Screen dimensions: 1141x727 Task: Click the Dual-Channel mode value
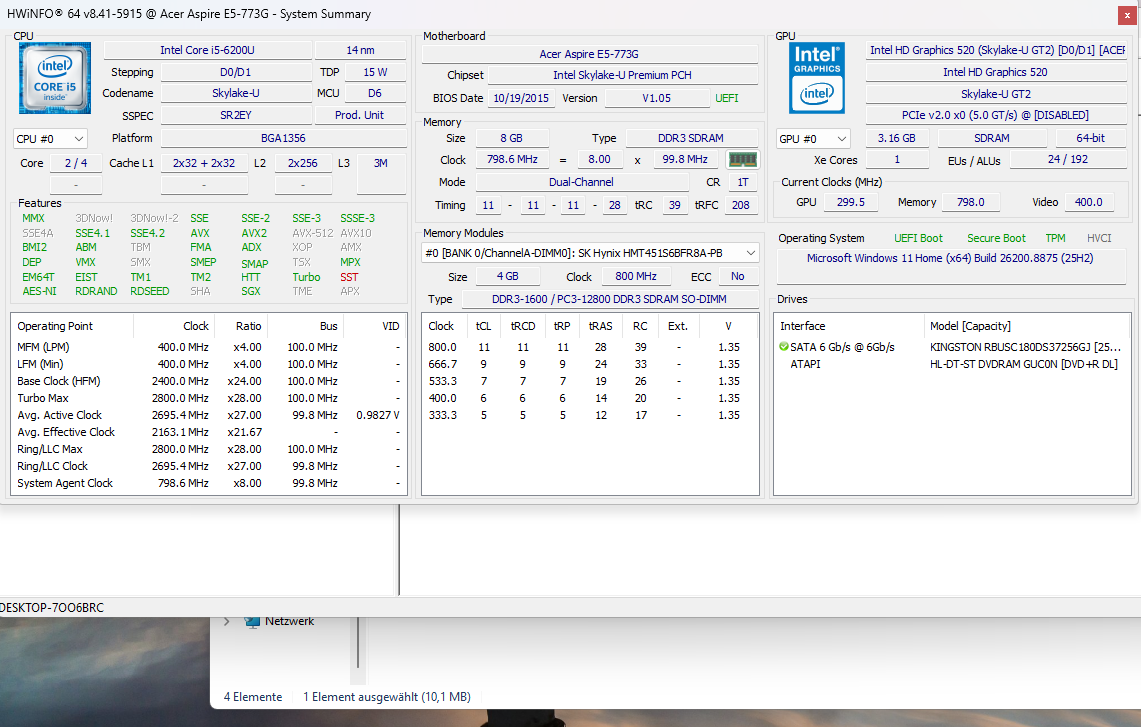tap(581, 182)
